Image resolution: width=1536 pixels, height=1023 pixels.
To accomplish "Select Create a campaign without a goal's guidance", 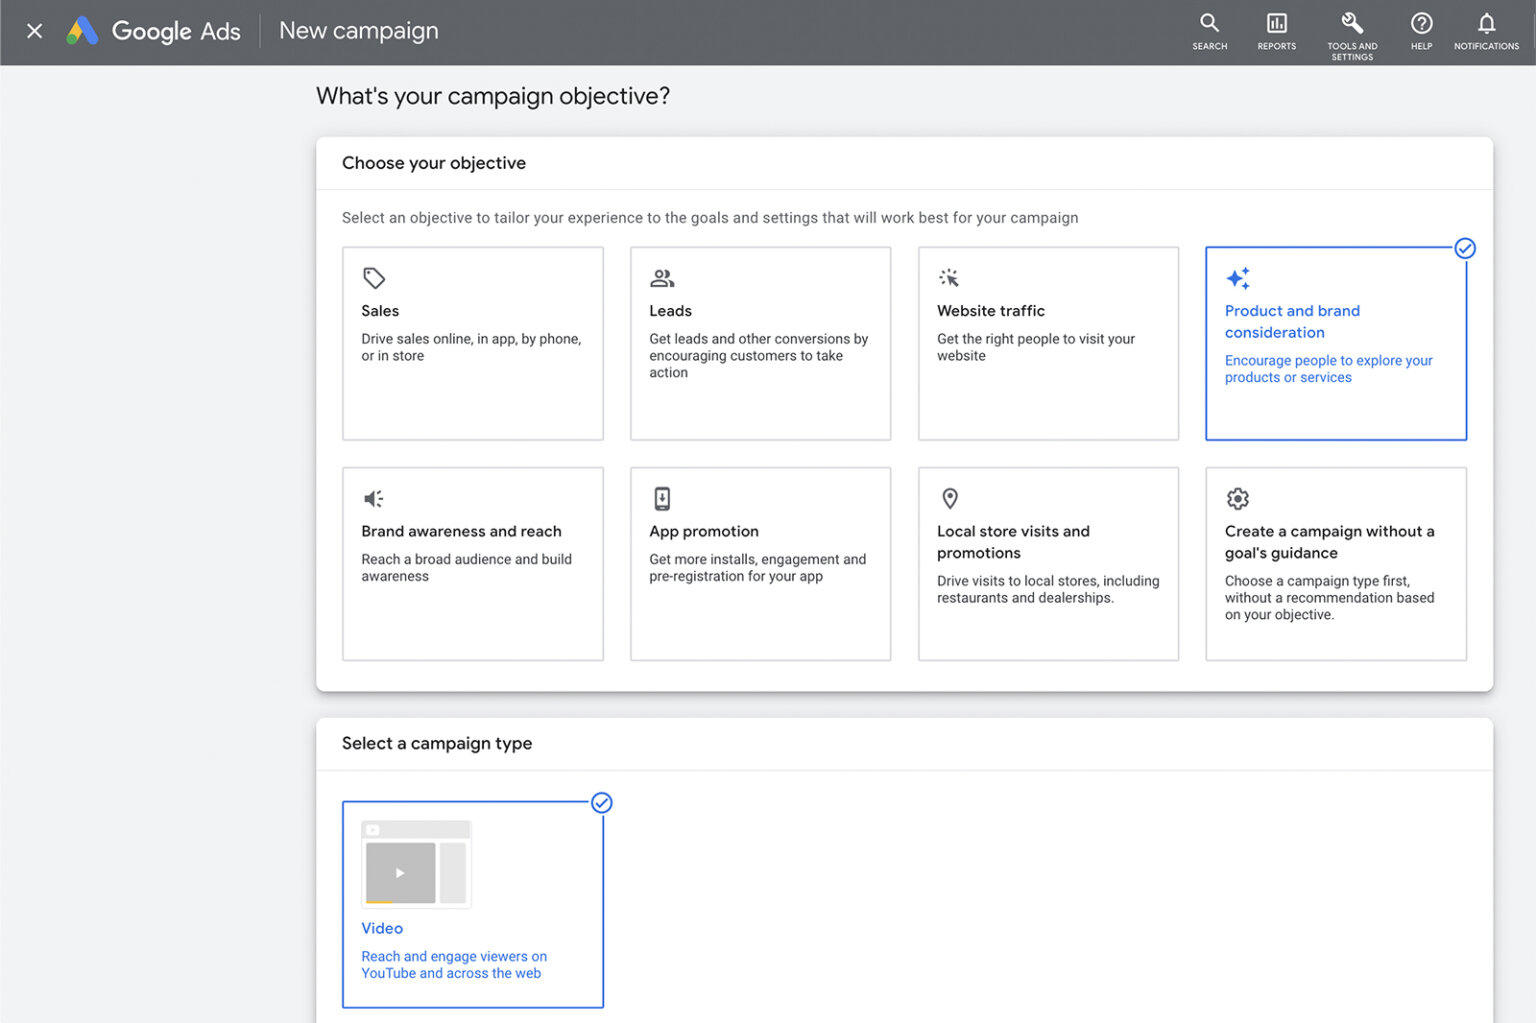I will [x=1335, y=563].
